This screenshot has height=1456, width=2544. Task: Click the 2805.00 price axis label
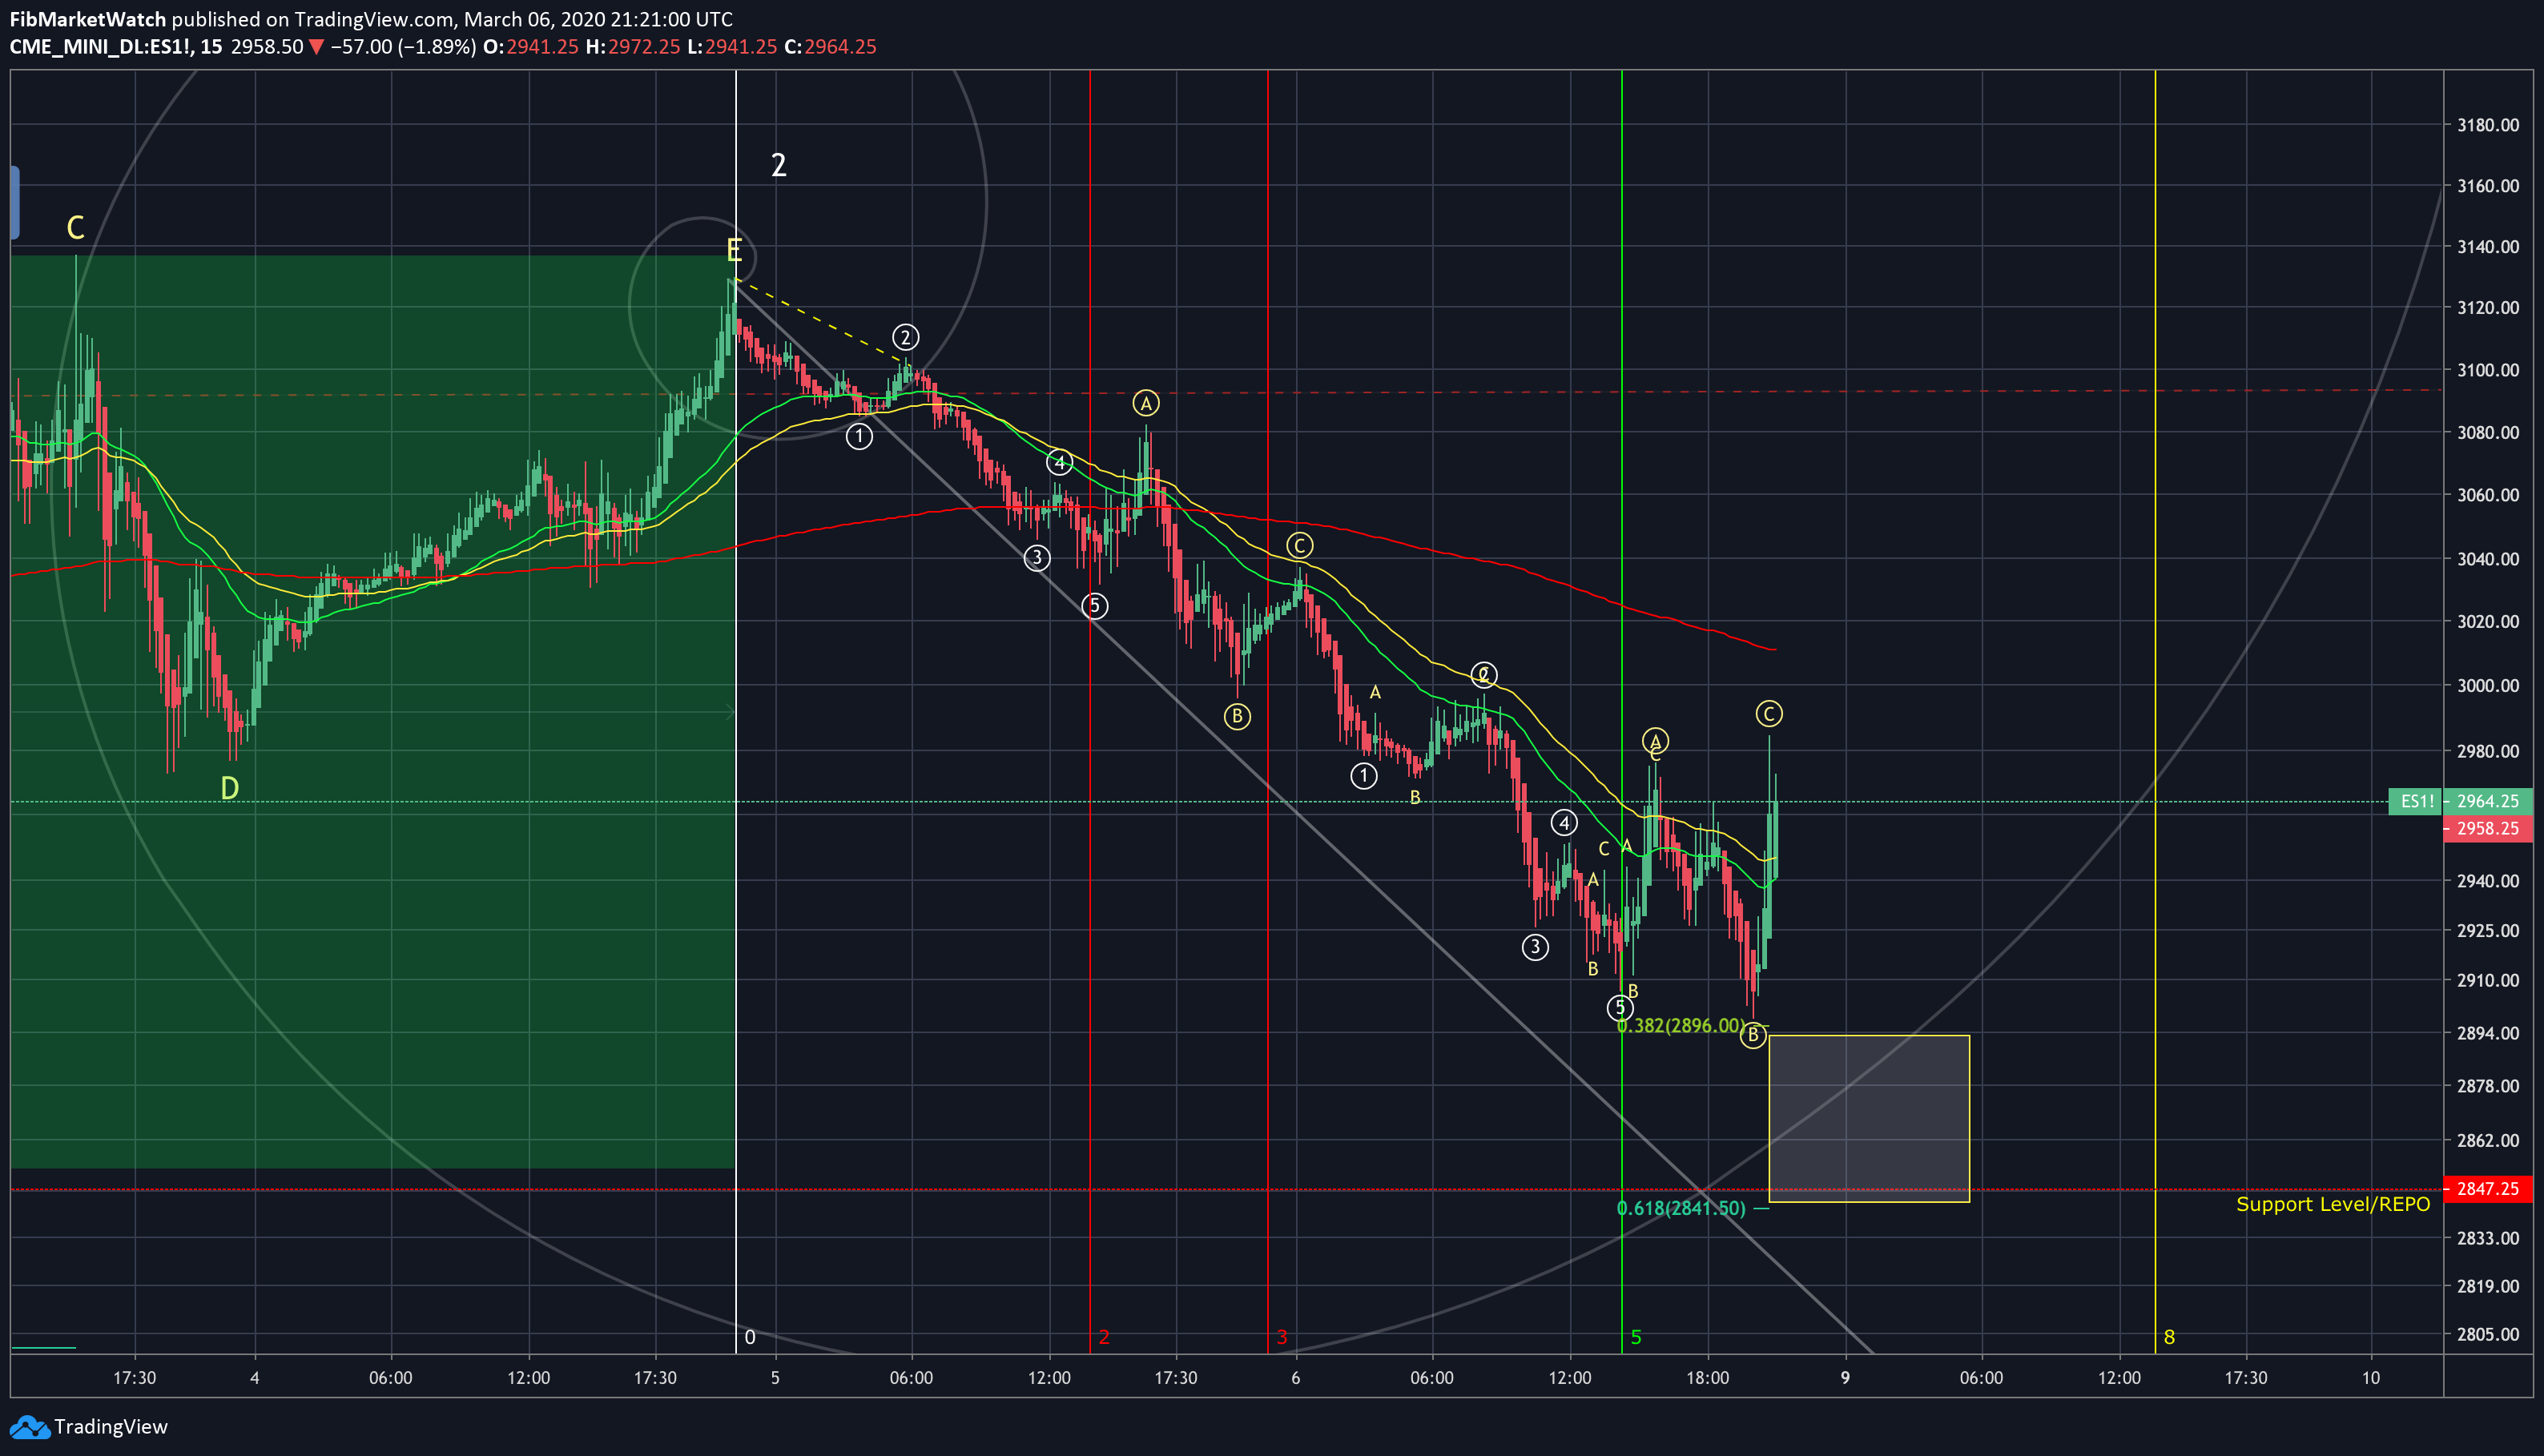click(x=2488, y=1335)
